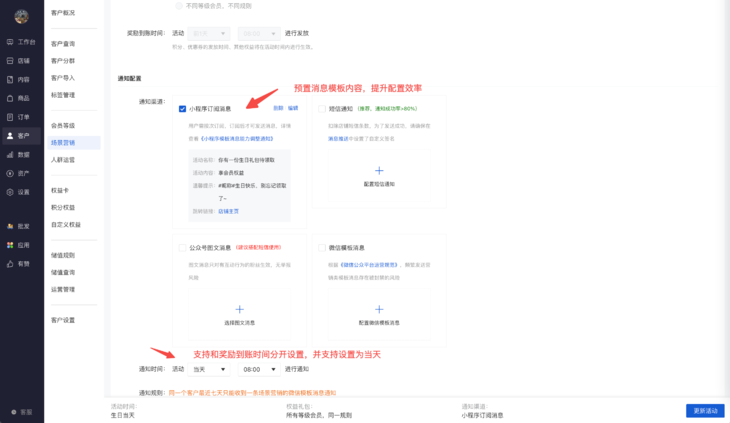Click the 客服 support icon at bottom

pyautogui.click(x=14, y=412)
